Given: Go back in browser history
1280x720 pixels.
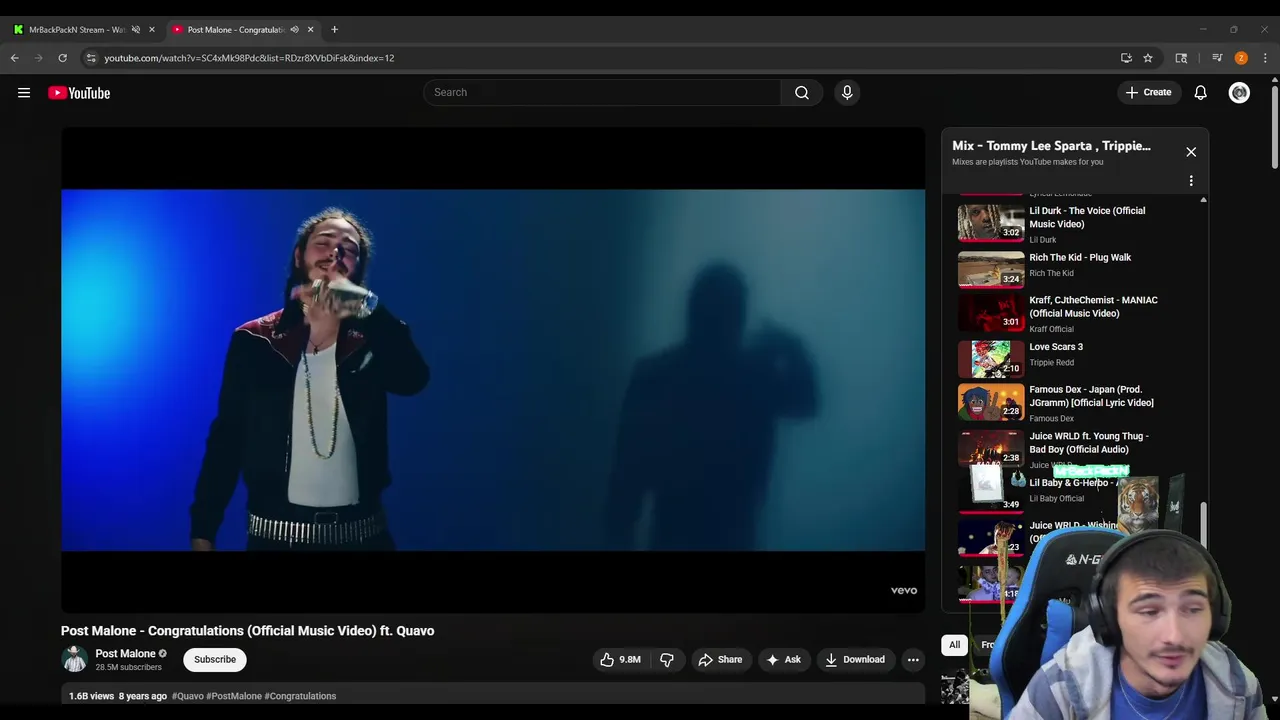Looking at the screenshot, I should pyautogui.click(x=15, y=58).
